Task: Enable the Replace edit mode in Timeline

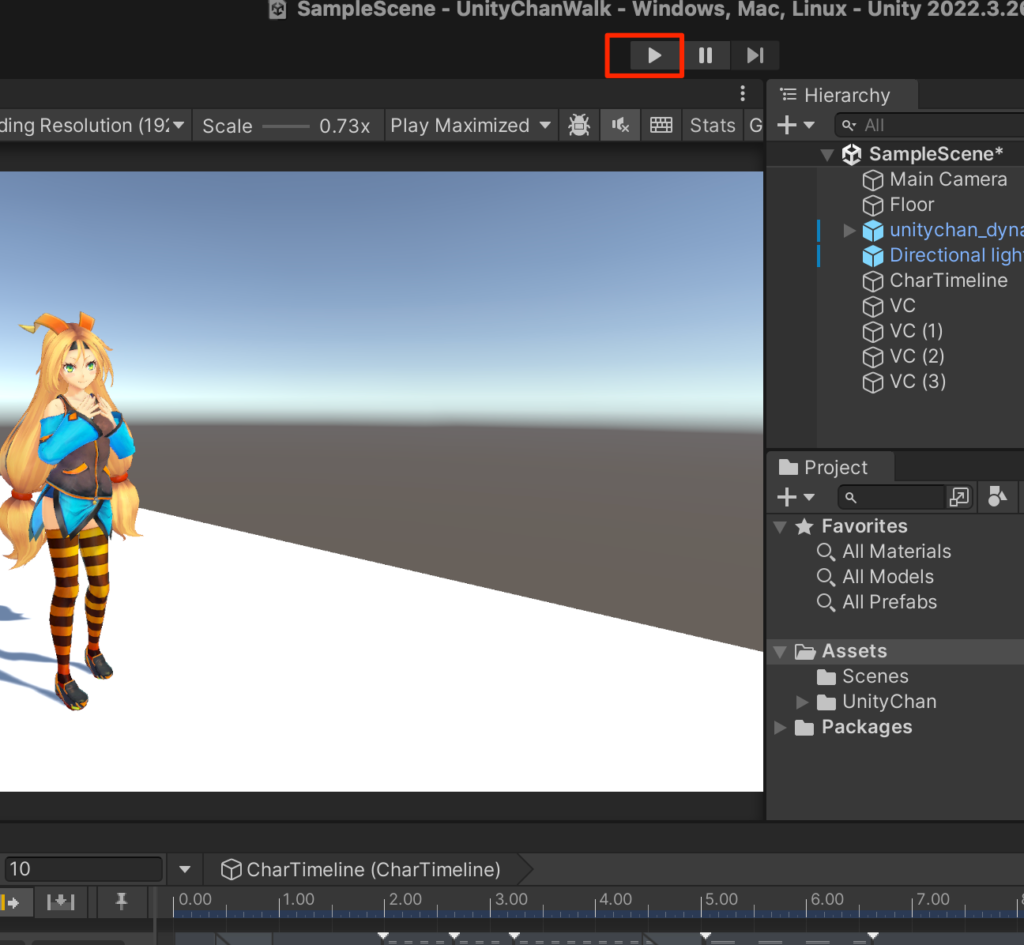Action: pos(60,903)
